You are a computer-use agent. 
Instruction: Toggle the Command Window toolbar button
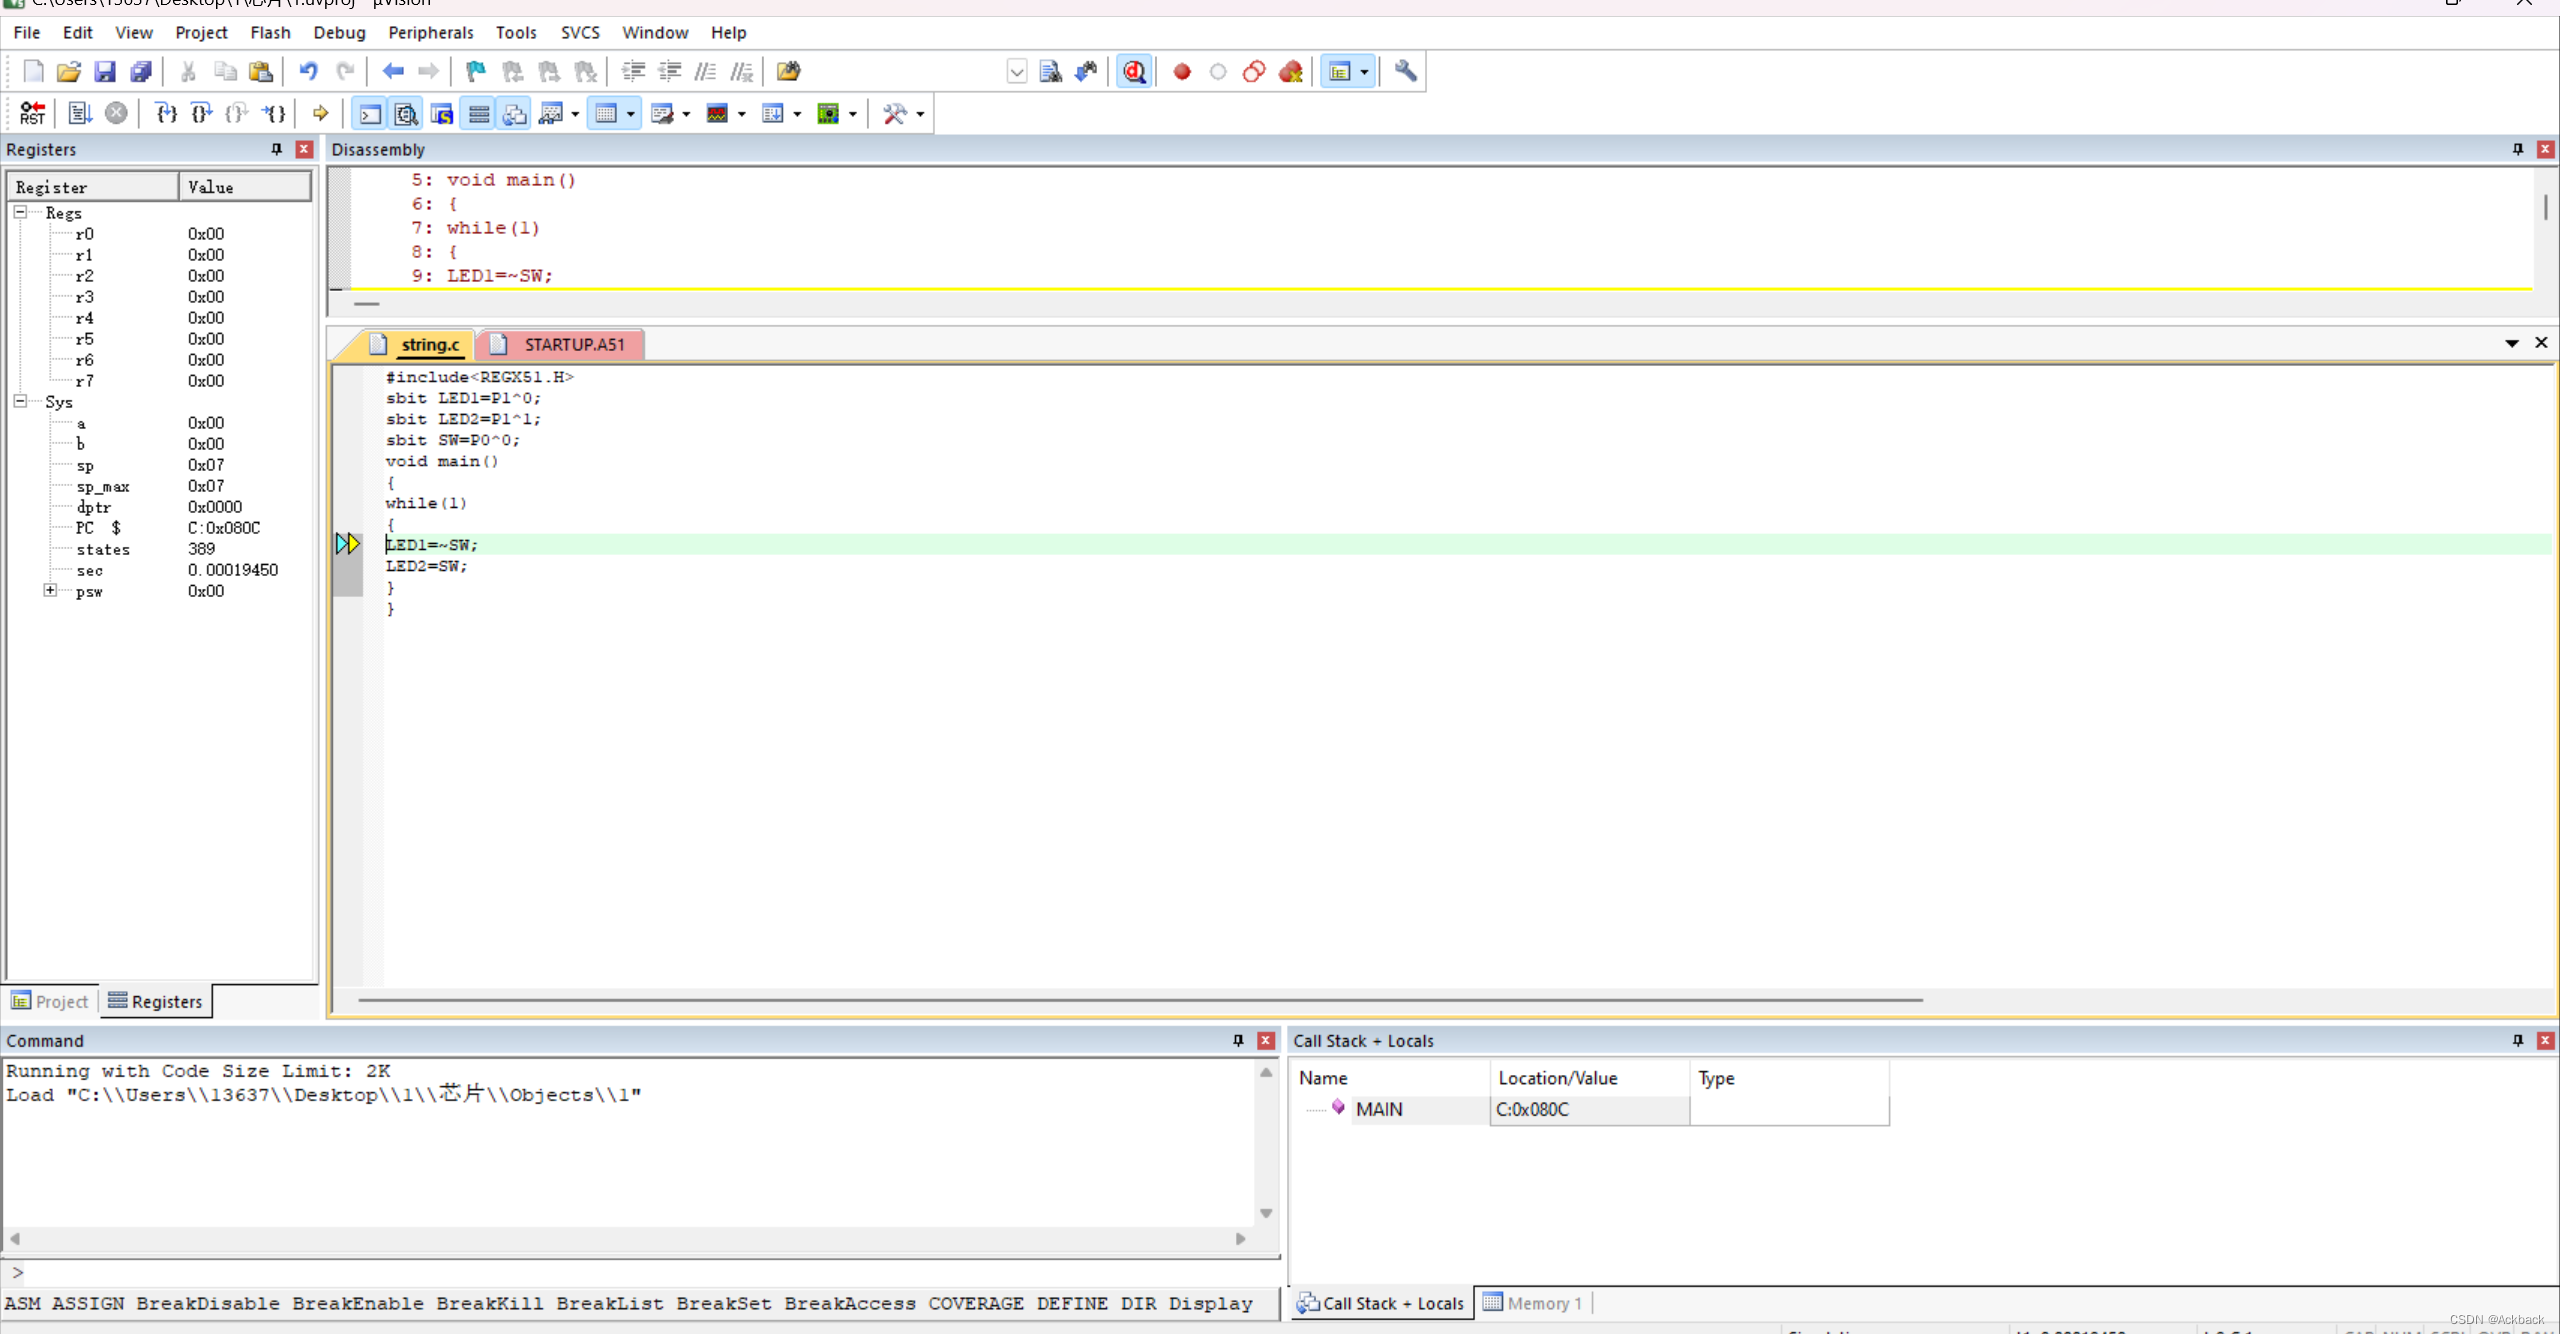[370, 113]
